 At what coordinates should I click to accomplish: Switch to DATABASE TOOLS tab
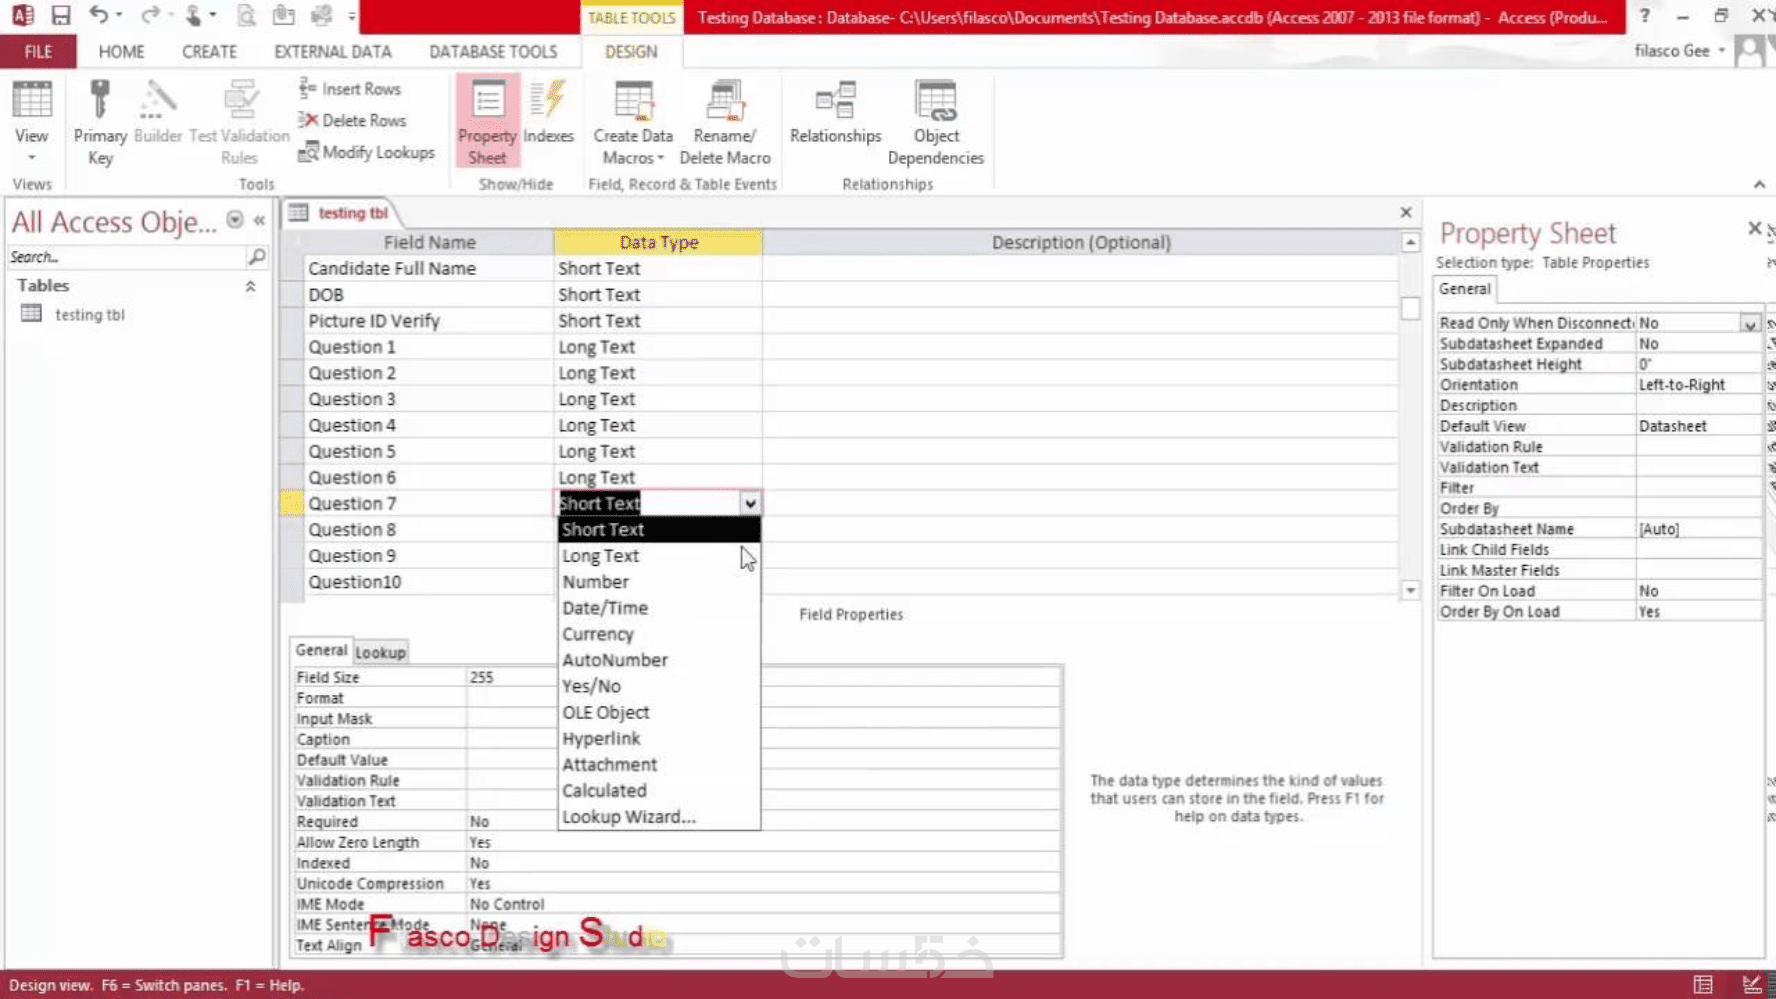(x=493, y=51)
